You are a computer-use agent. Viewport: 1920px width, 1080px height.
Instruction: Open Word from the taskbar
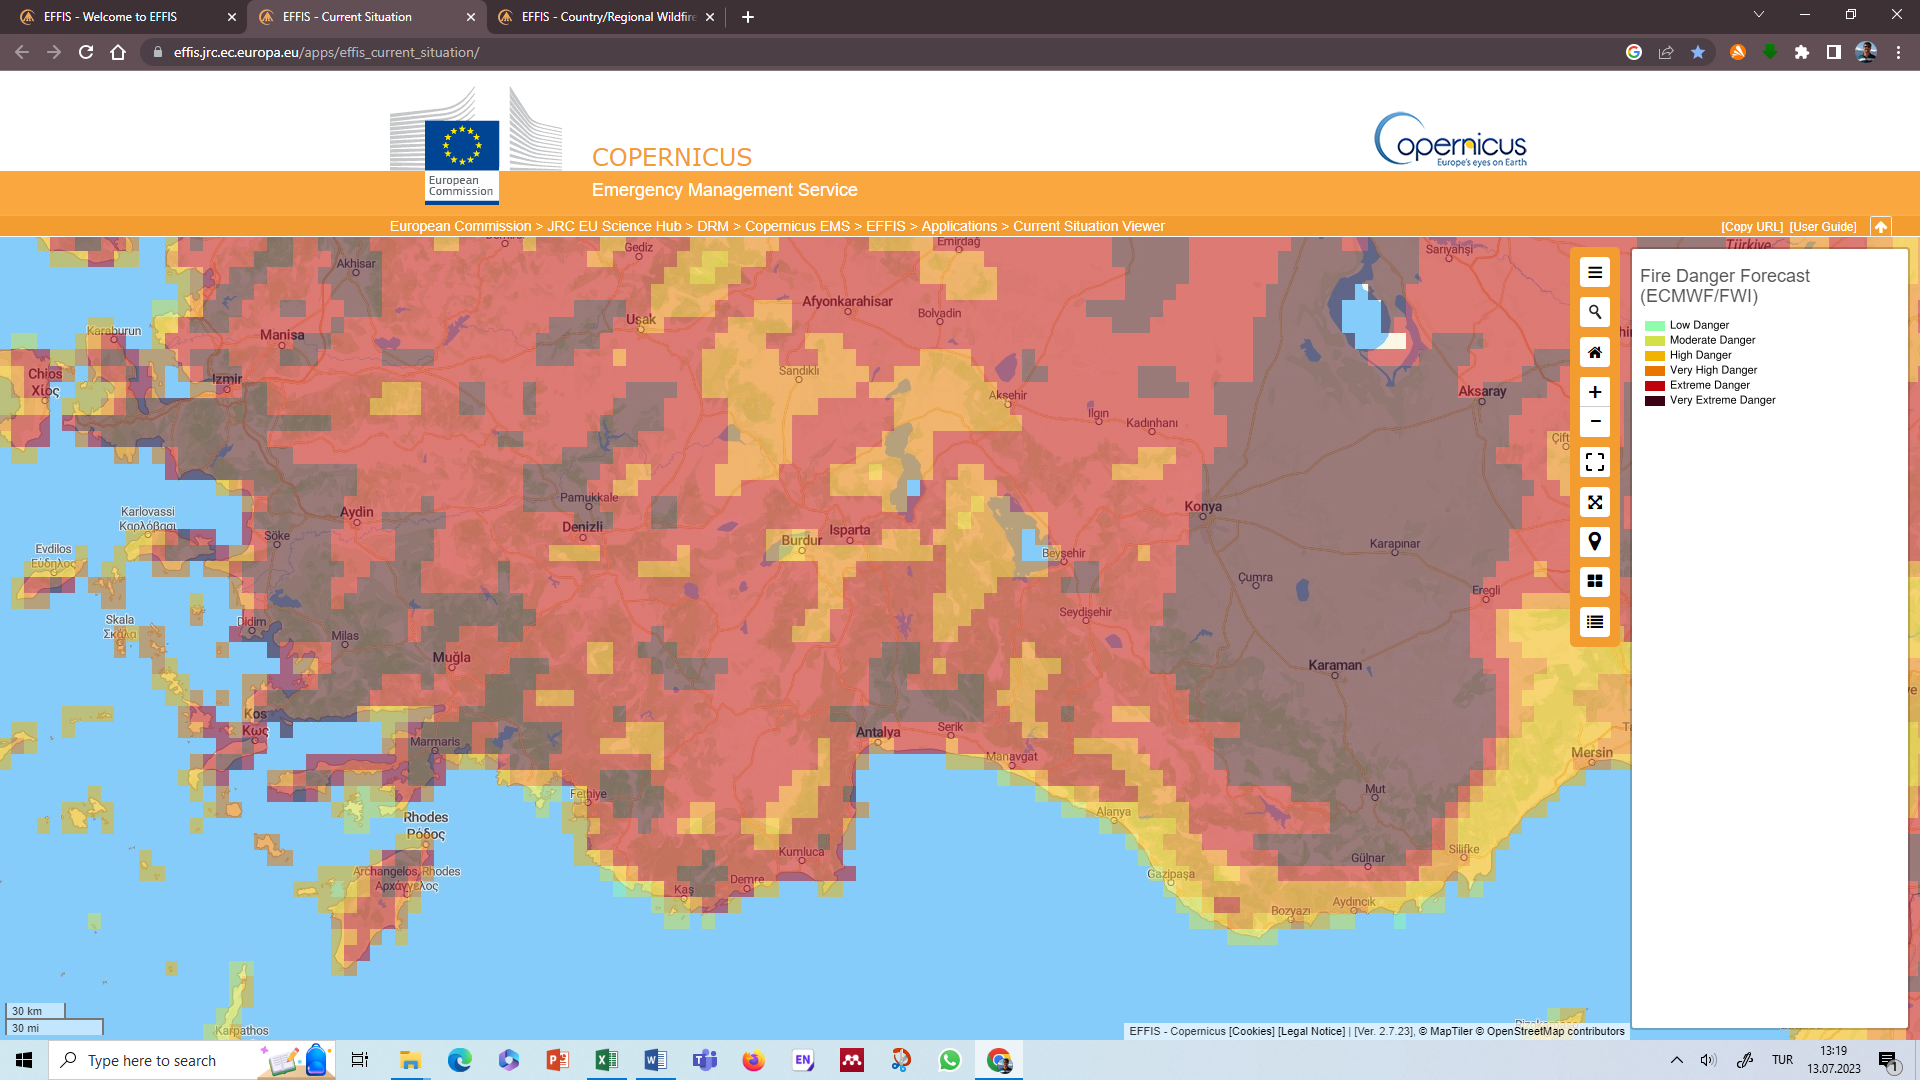[x=655, y=1060]
